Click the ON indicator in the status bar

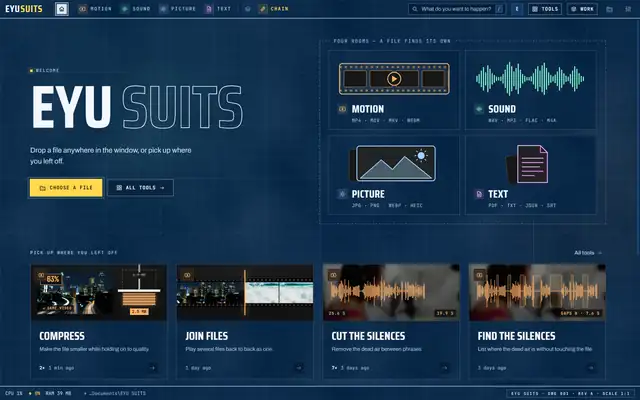pyautogui.click(x=34, y=393)
